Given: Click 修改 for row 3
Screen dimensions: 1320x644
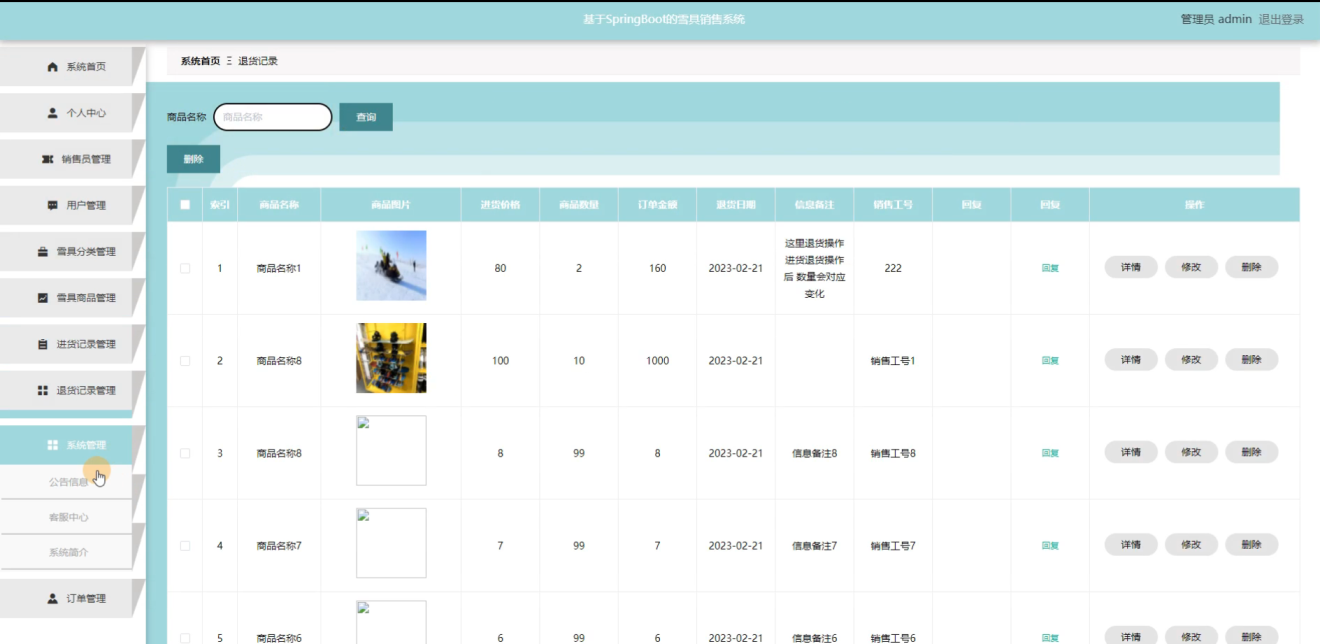Looking at the screenshot, I should 1191,452.
